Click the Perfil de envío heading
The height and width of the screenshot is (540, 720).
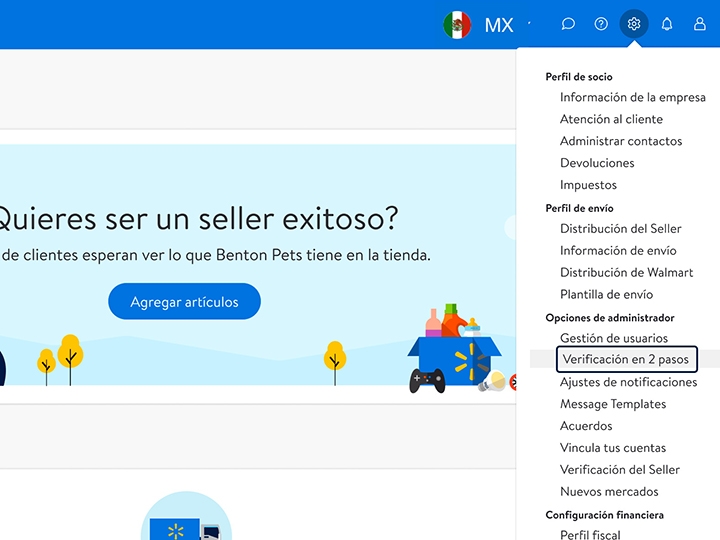(x=579, y=208)
